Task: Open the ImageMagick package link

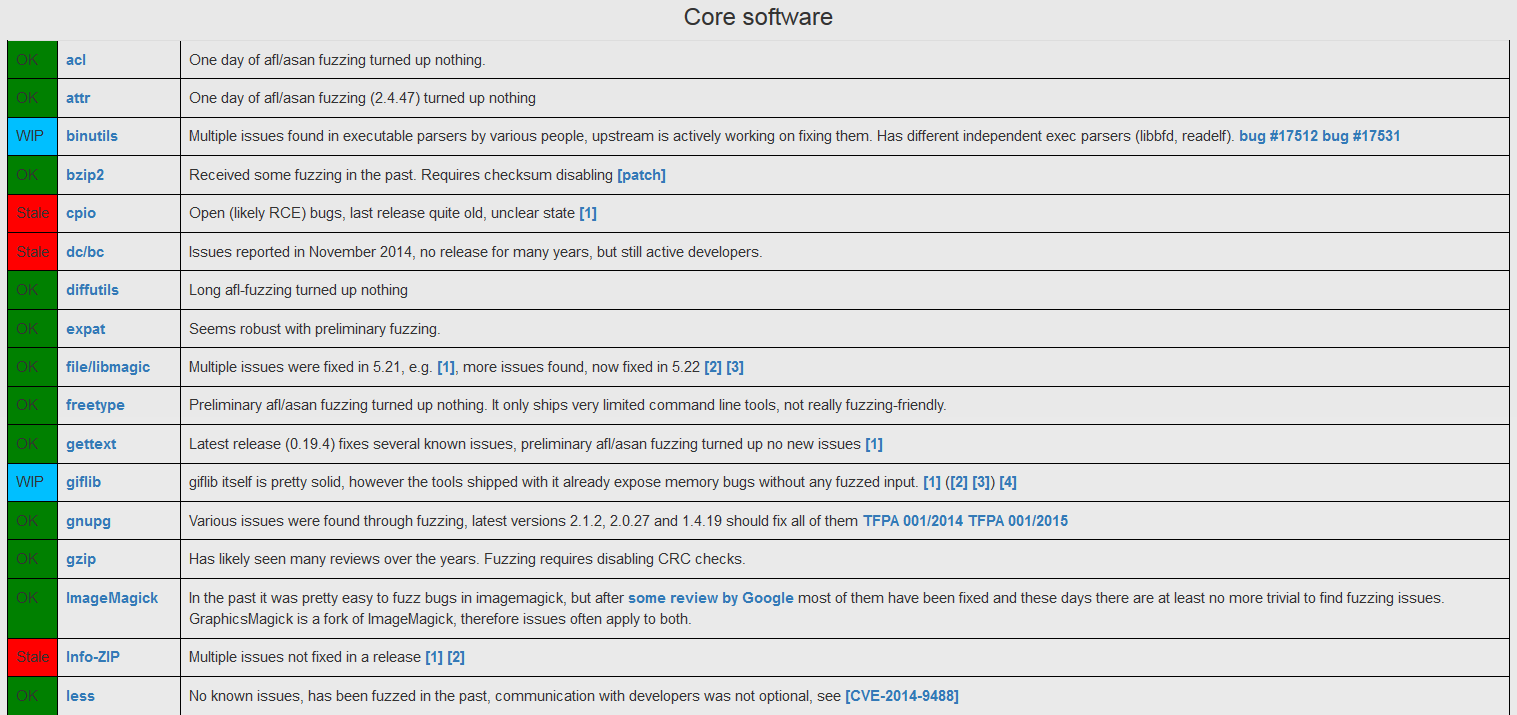Action: pyautogui.click(x=112, y=598)
